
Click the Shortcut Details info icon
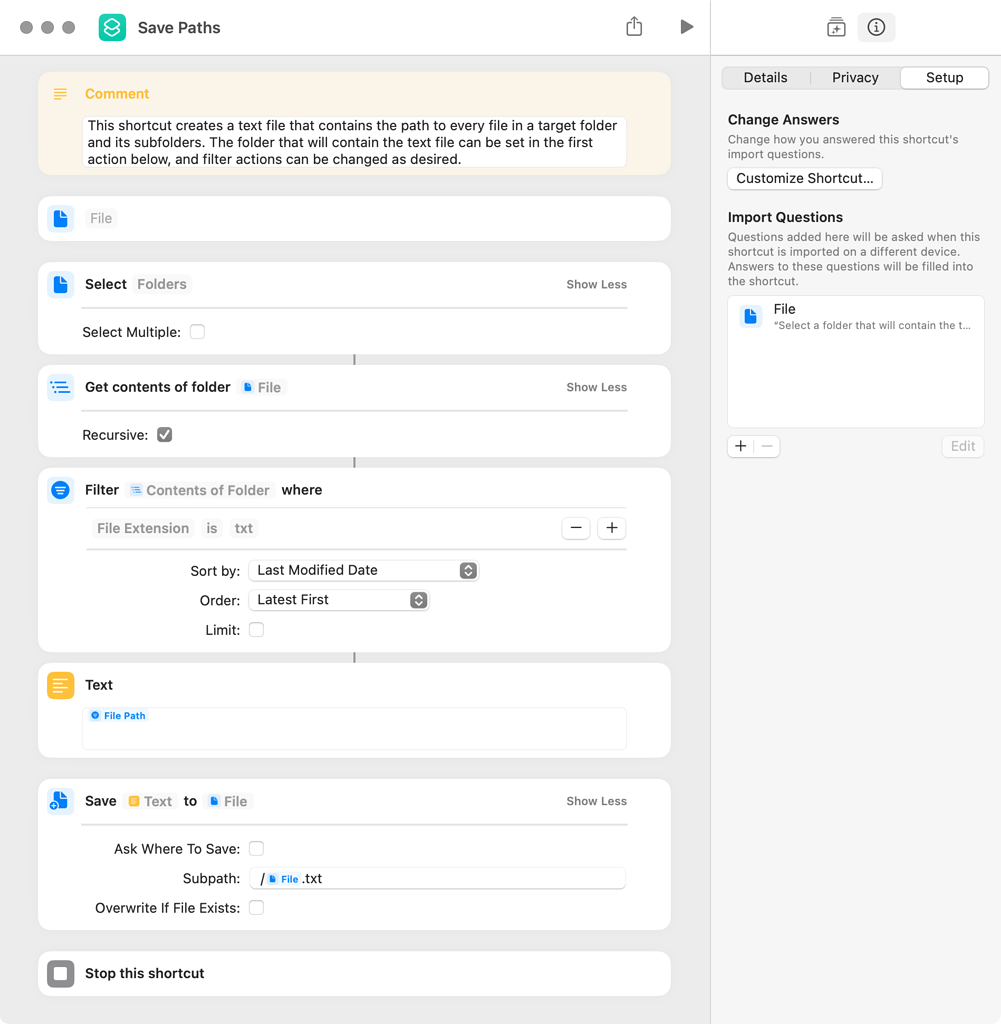point(876,27)
